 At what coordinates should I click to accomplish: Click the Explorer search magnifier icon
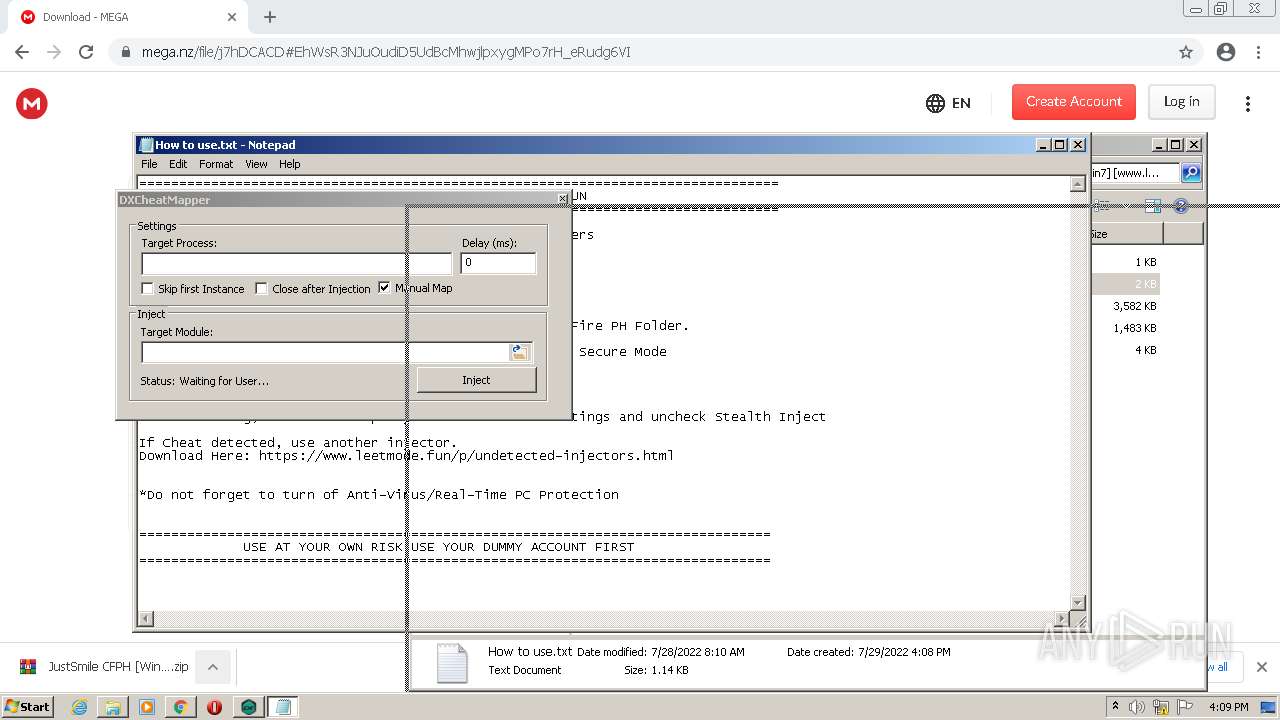[1191, 173]
